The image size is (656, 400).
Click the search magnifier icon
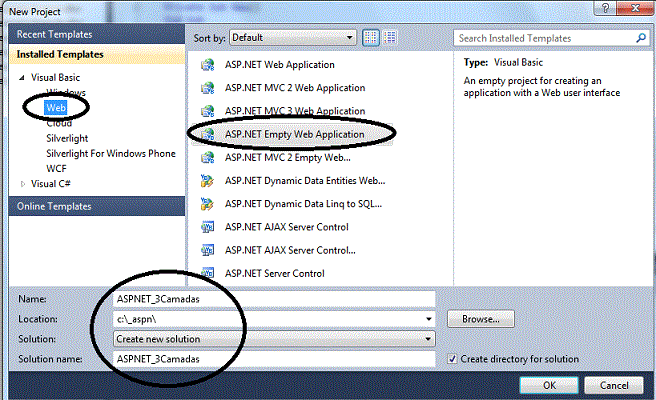pyautogui.click(x=641, y=38)
